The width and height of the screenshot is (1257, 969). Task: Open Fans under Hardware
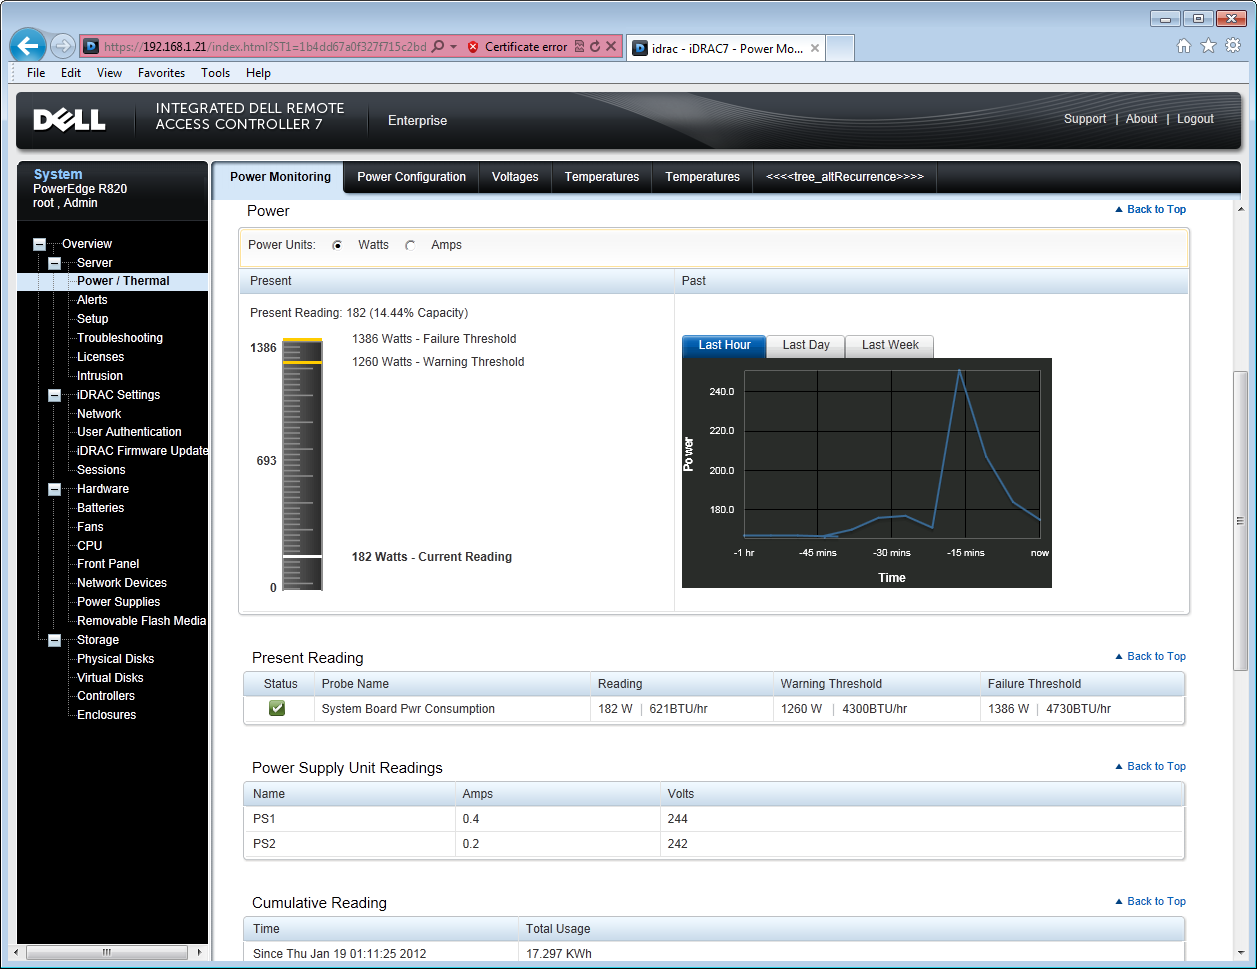(x=90, y=527)
